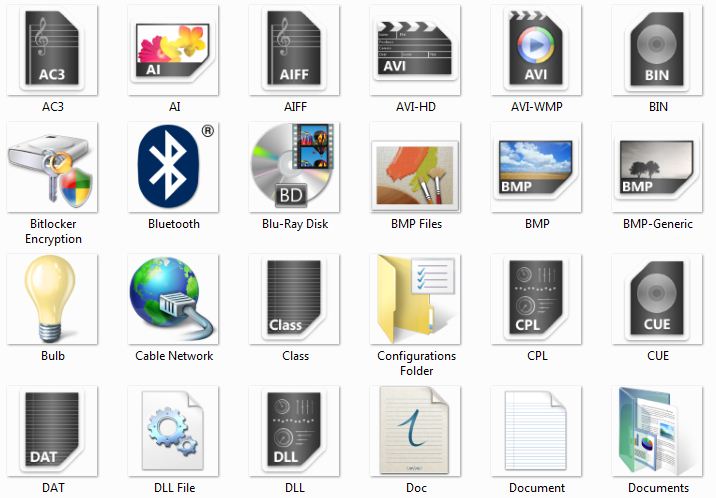
Task: Select the AC3 audio file icon
Action: point(52,50)
